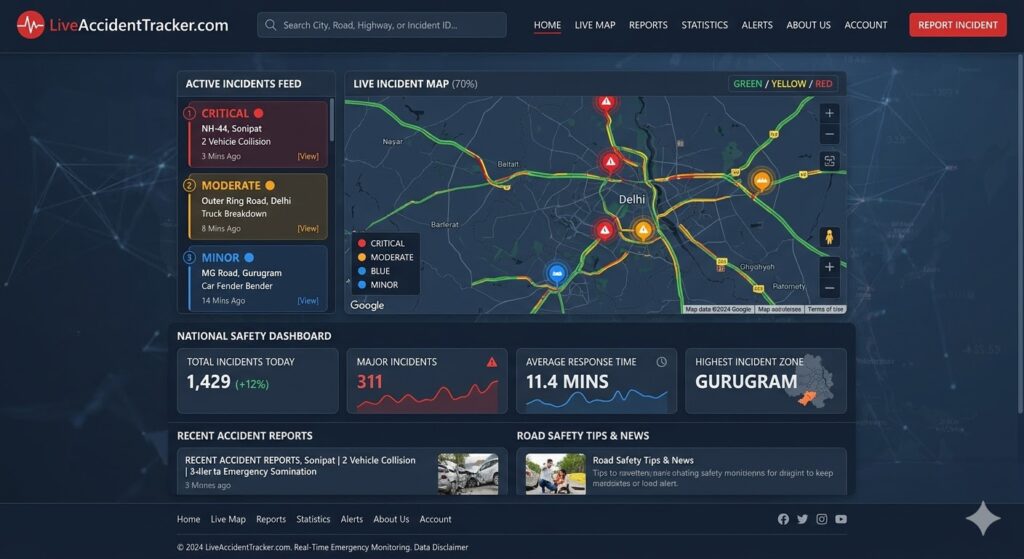Open the YouTube footer icon
The image size is (1024, 559).
[841, 519]
